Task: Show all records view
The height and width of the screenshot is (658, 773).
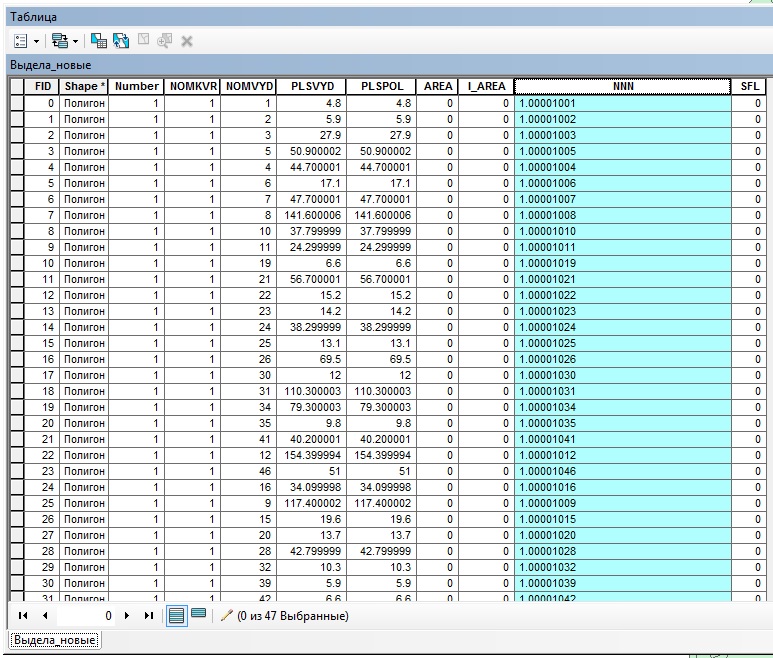Action: (176, 616)
